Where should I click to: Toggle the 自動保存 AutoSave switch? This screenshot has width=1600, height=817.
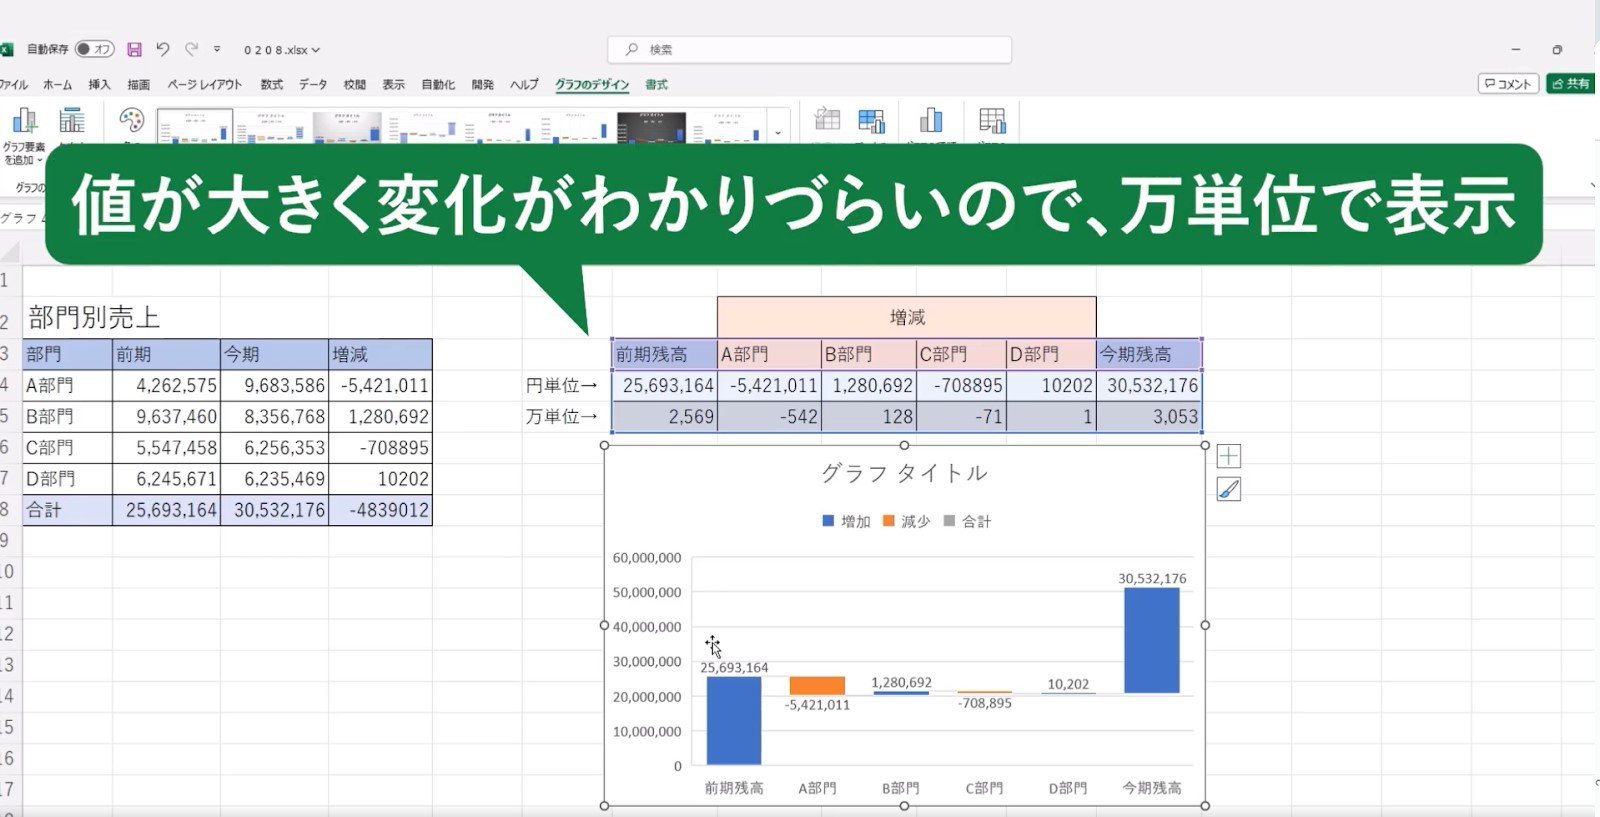point(95,49)
